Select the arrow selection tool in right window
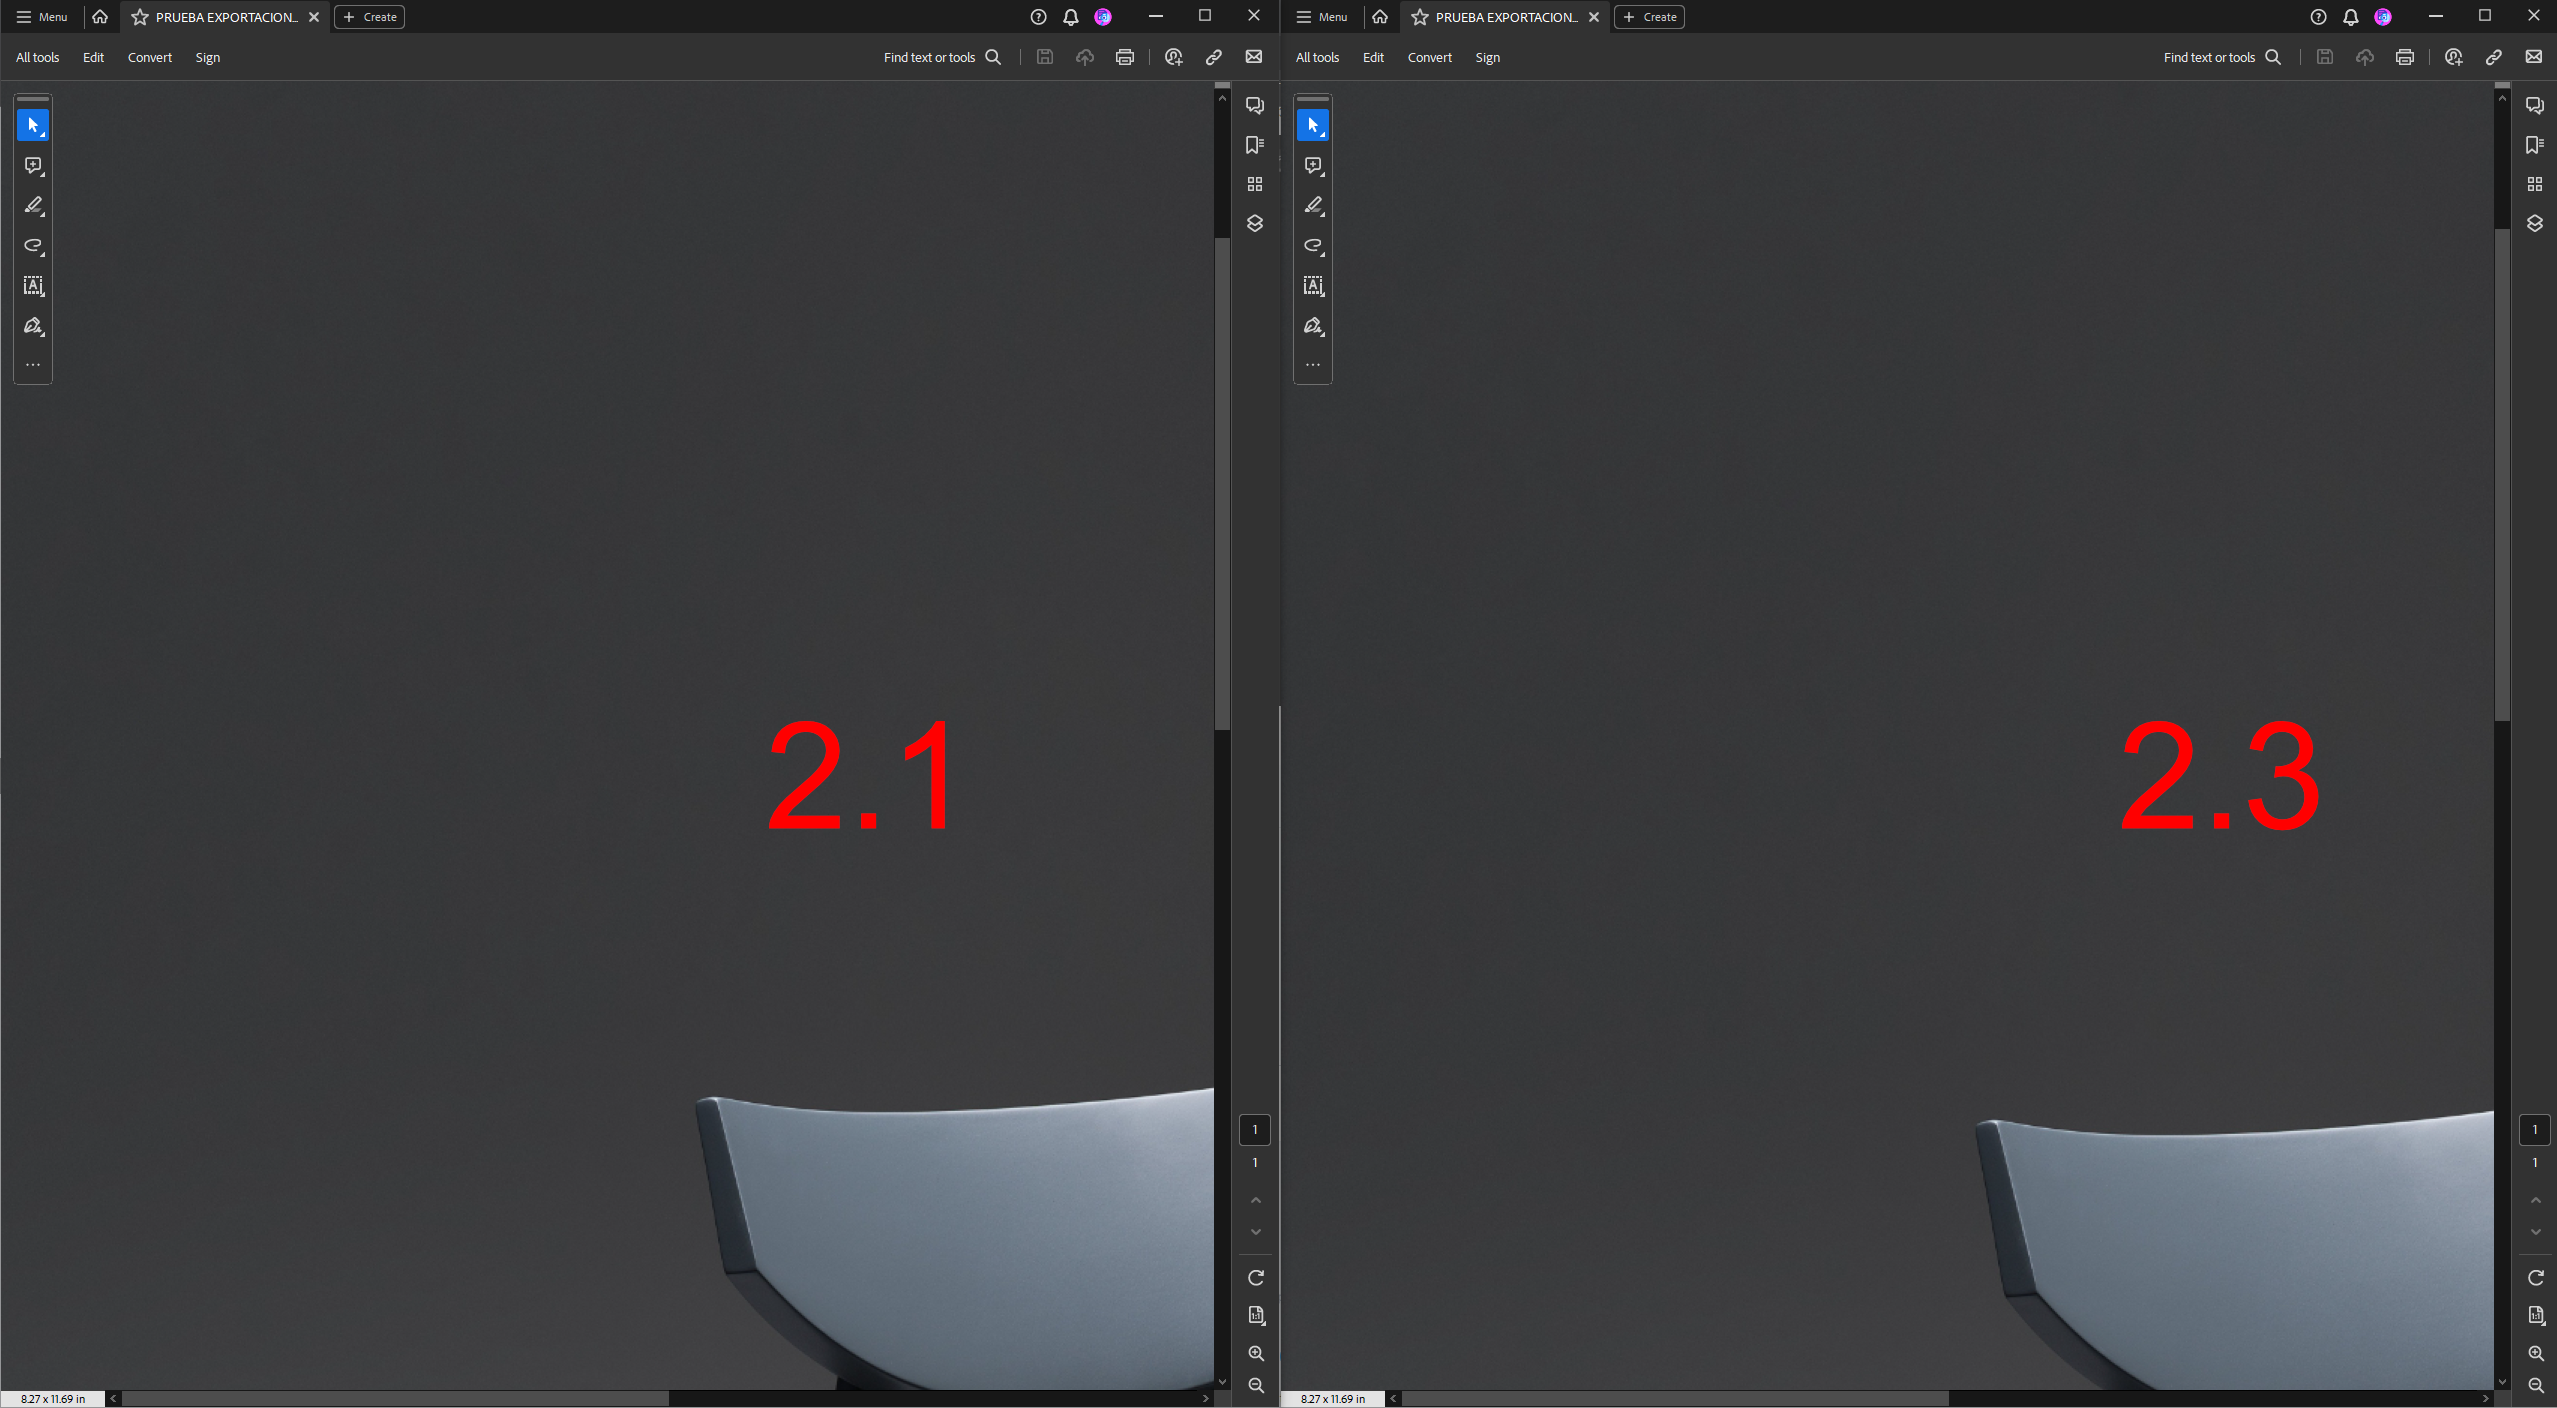 click(1313, 125)
